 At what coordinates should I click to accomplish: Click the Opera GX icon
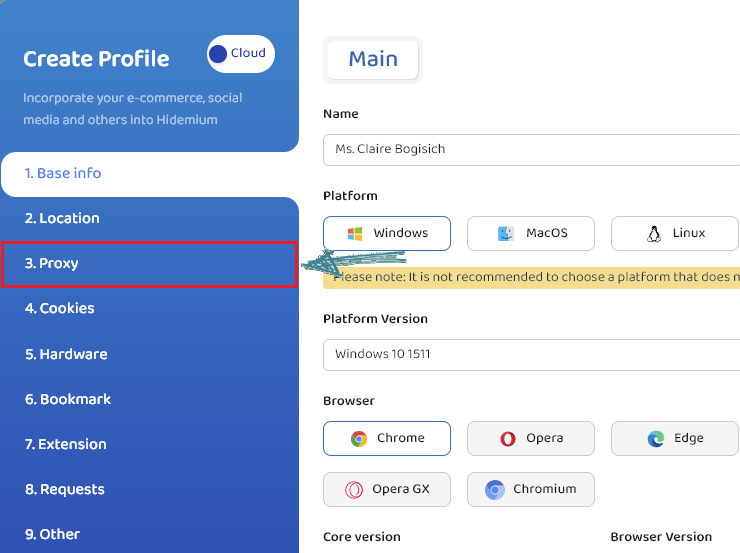point(354,490)
